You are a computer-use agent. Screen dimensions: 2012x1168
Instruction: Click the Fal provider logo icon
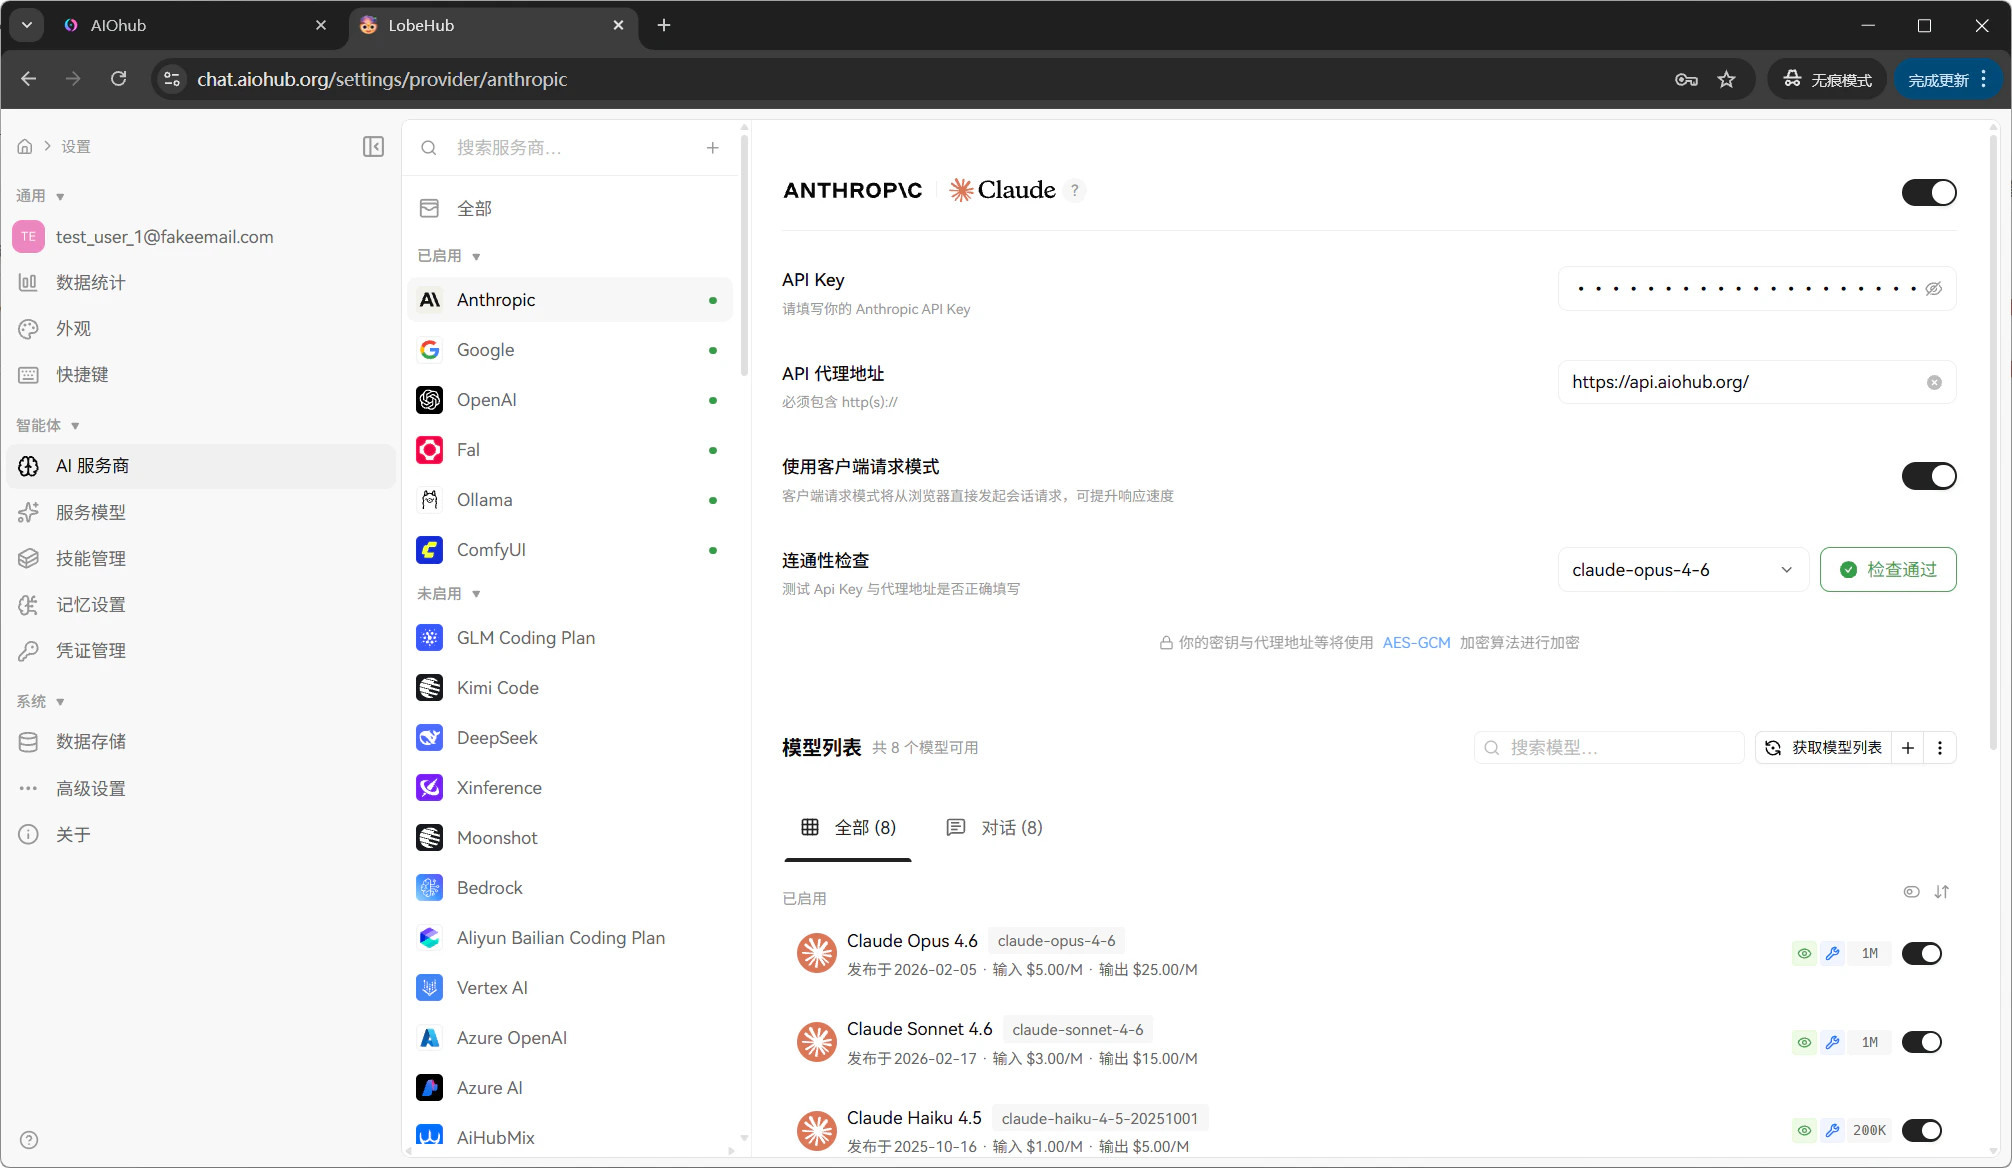click(430, 450)
